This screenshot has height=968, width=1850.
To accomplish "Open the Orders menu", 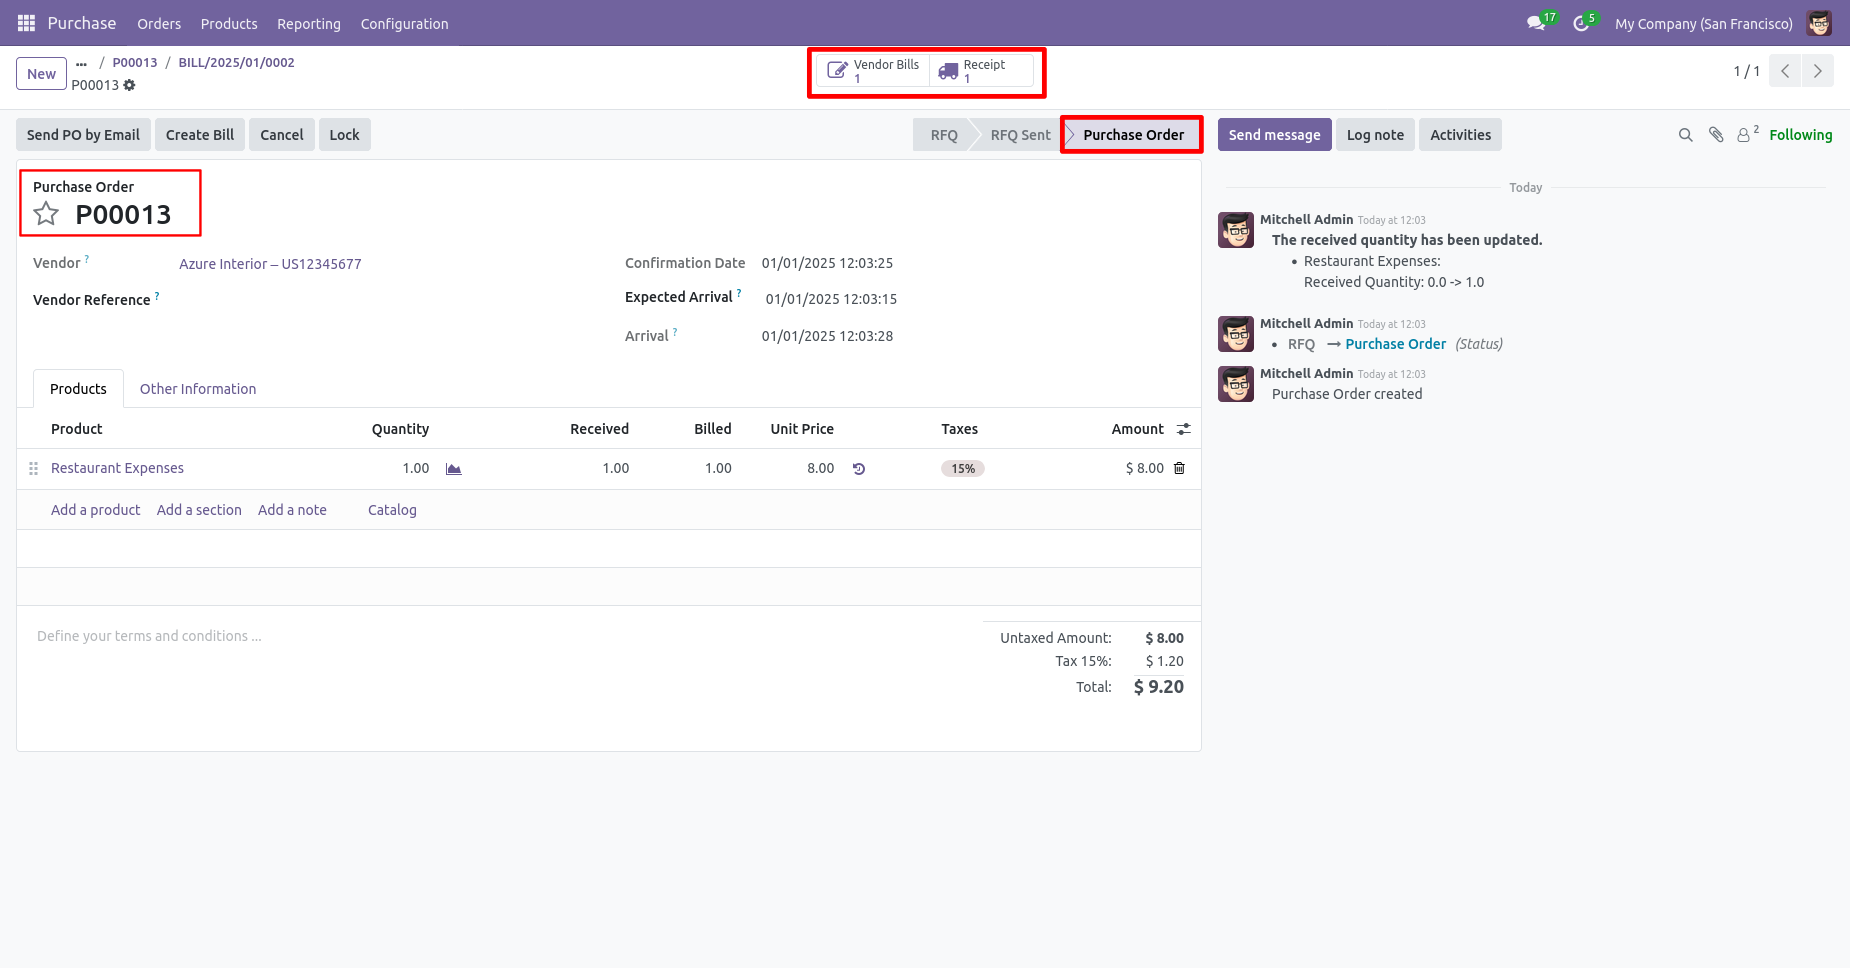I will [159, 23].
